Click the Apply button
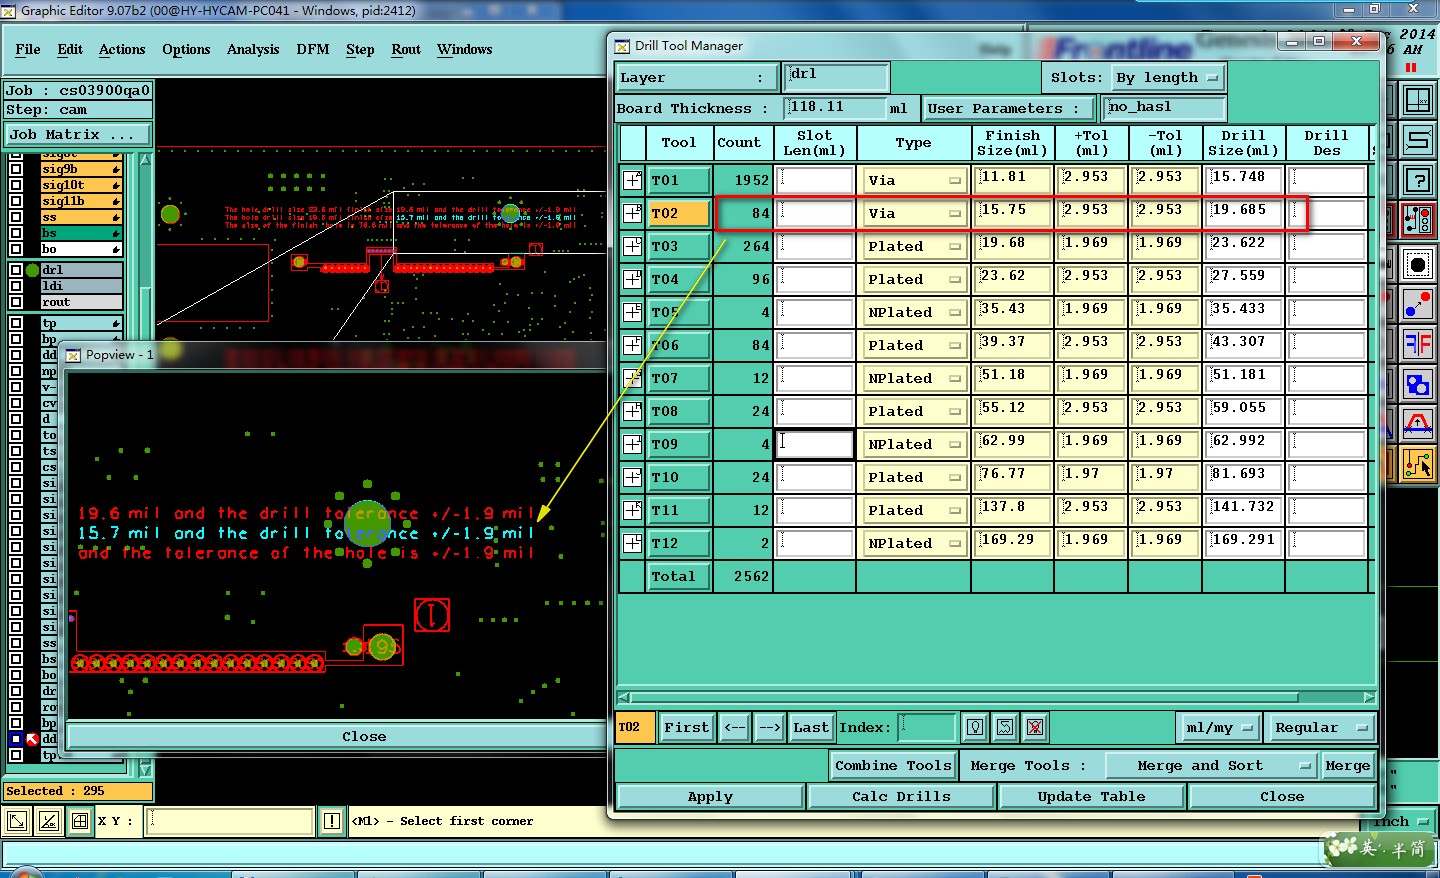This screenshot has width=1440, height=878. (710, 797)
